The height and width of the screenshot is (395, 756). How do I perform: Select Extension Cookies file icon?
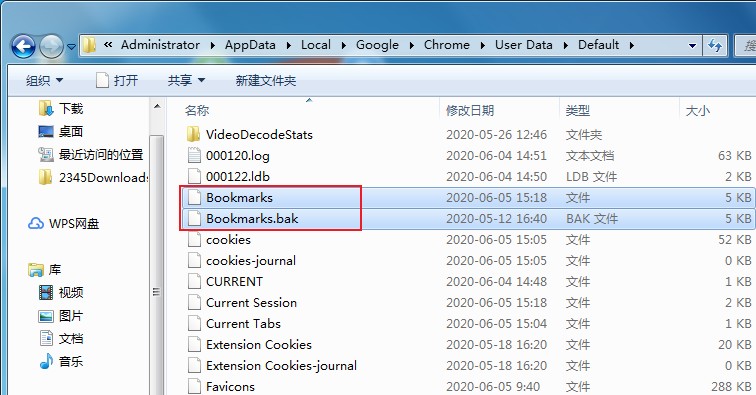tap(194, 344)
